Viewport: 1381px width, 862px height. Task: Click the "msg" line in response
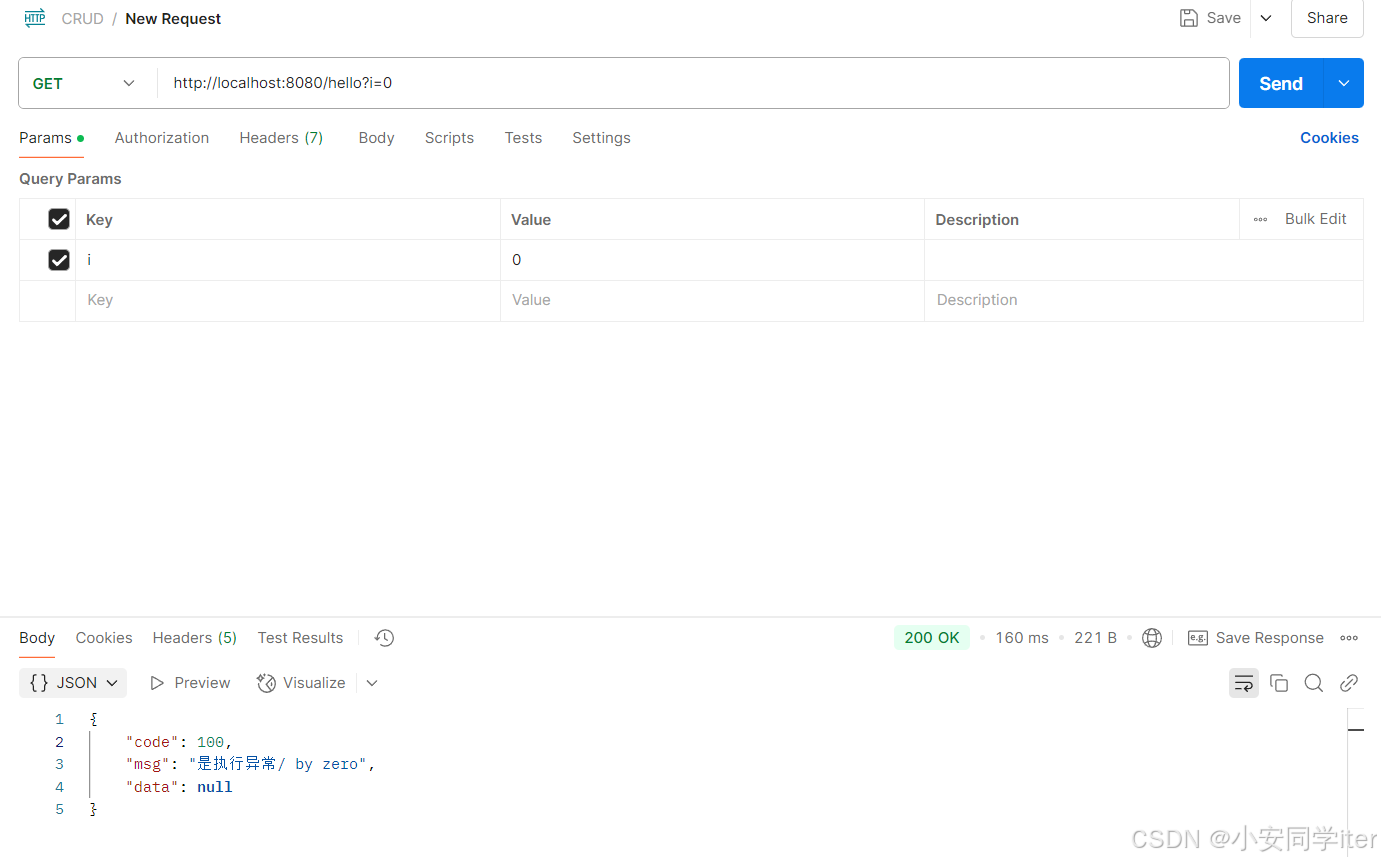point(250,764)
